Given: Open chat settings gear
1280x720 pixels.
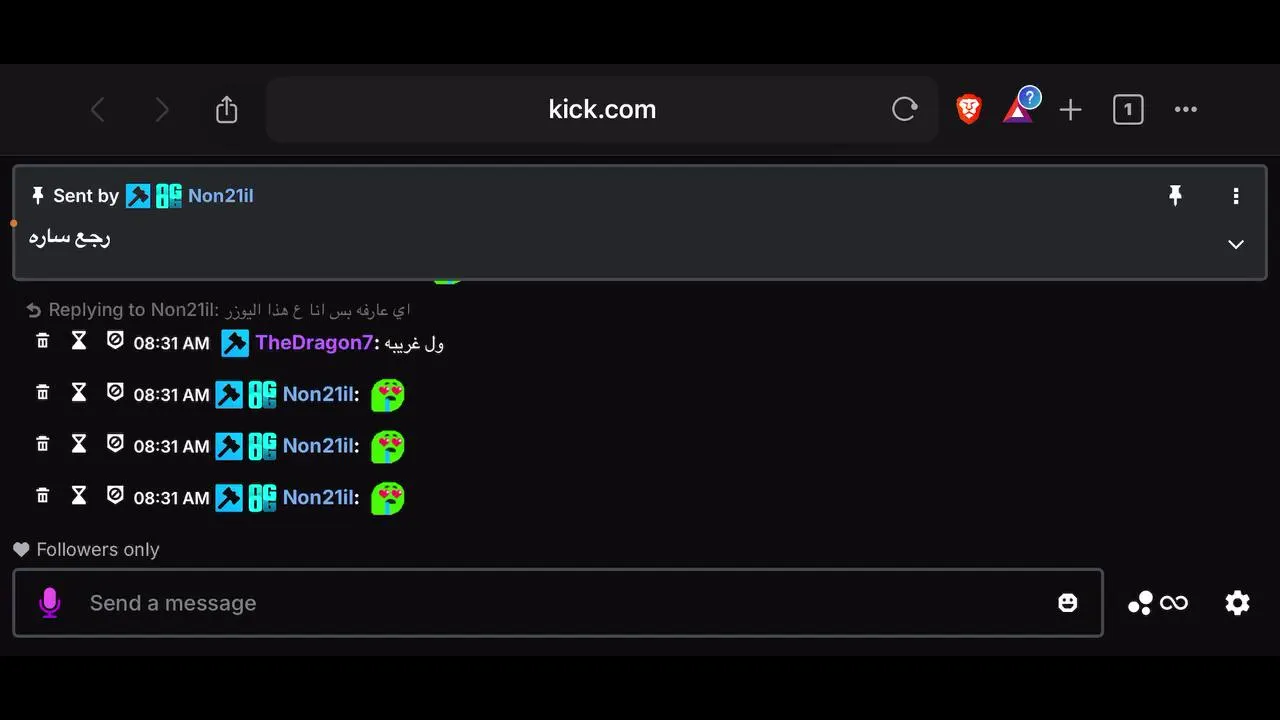Looking at the screenshot, I should click(1238, 602).
